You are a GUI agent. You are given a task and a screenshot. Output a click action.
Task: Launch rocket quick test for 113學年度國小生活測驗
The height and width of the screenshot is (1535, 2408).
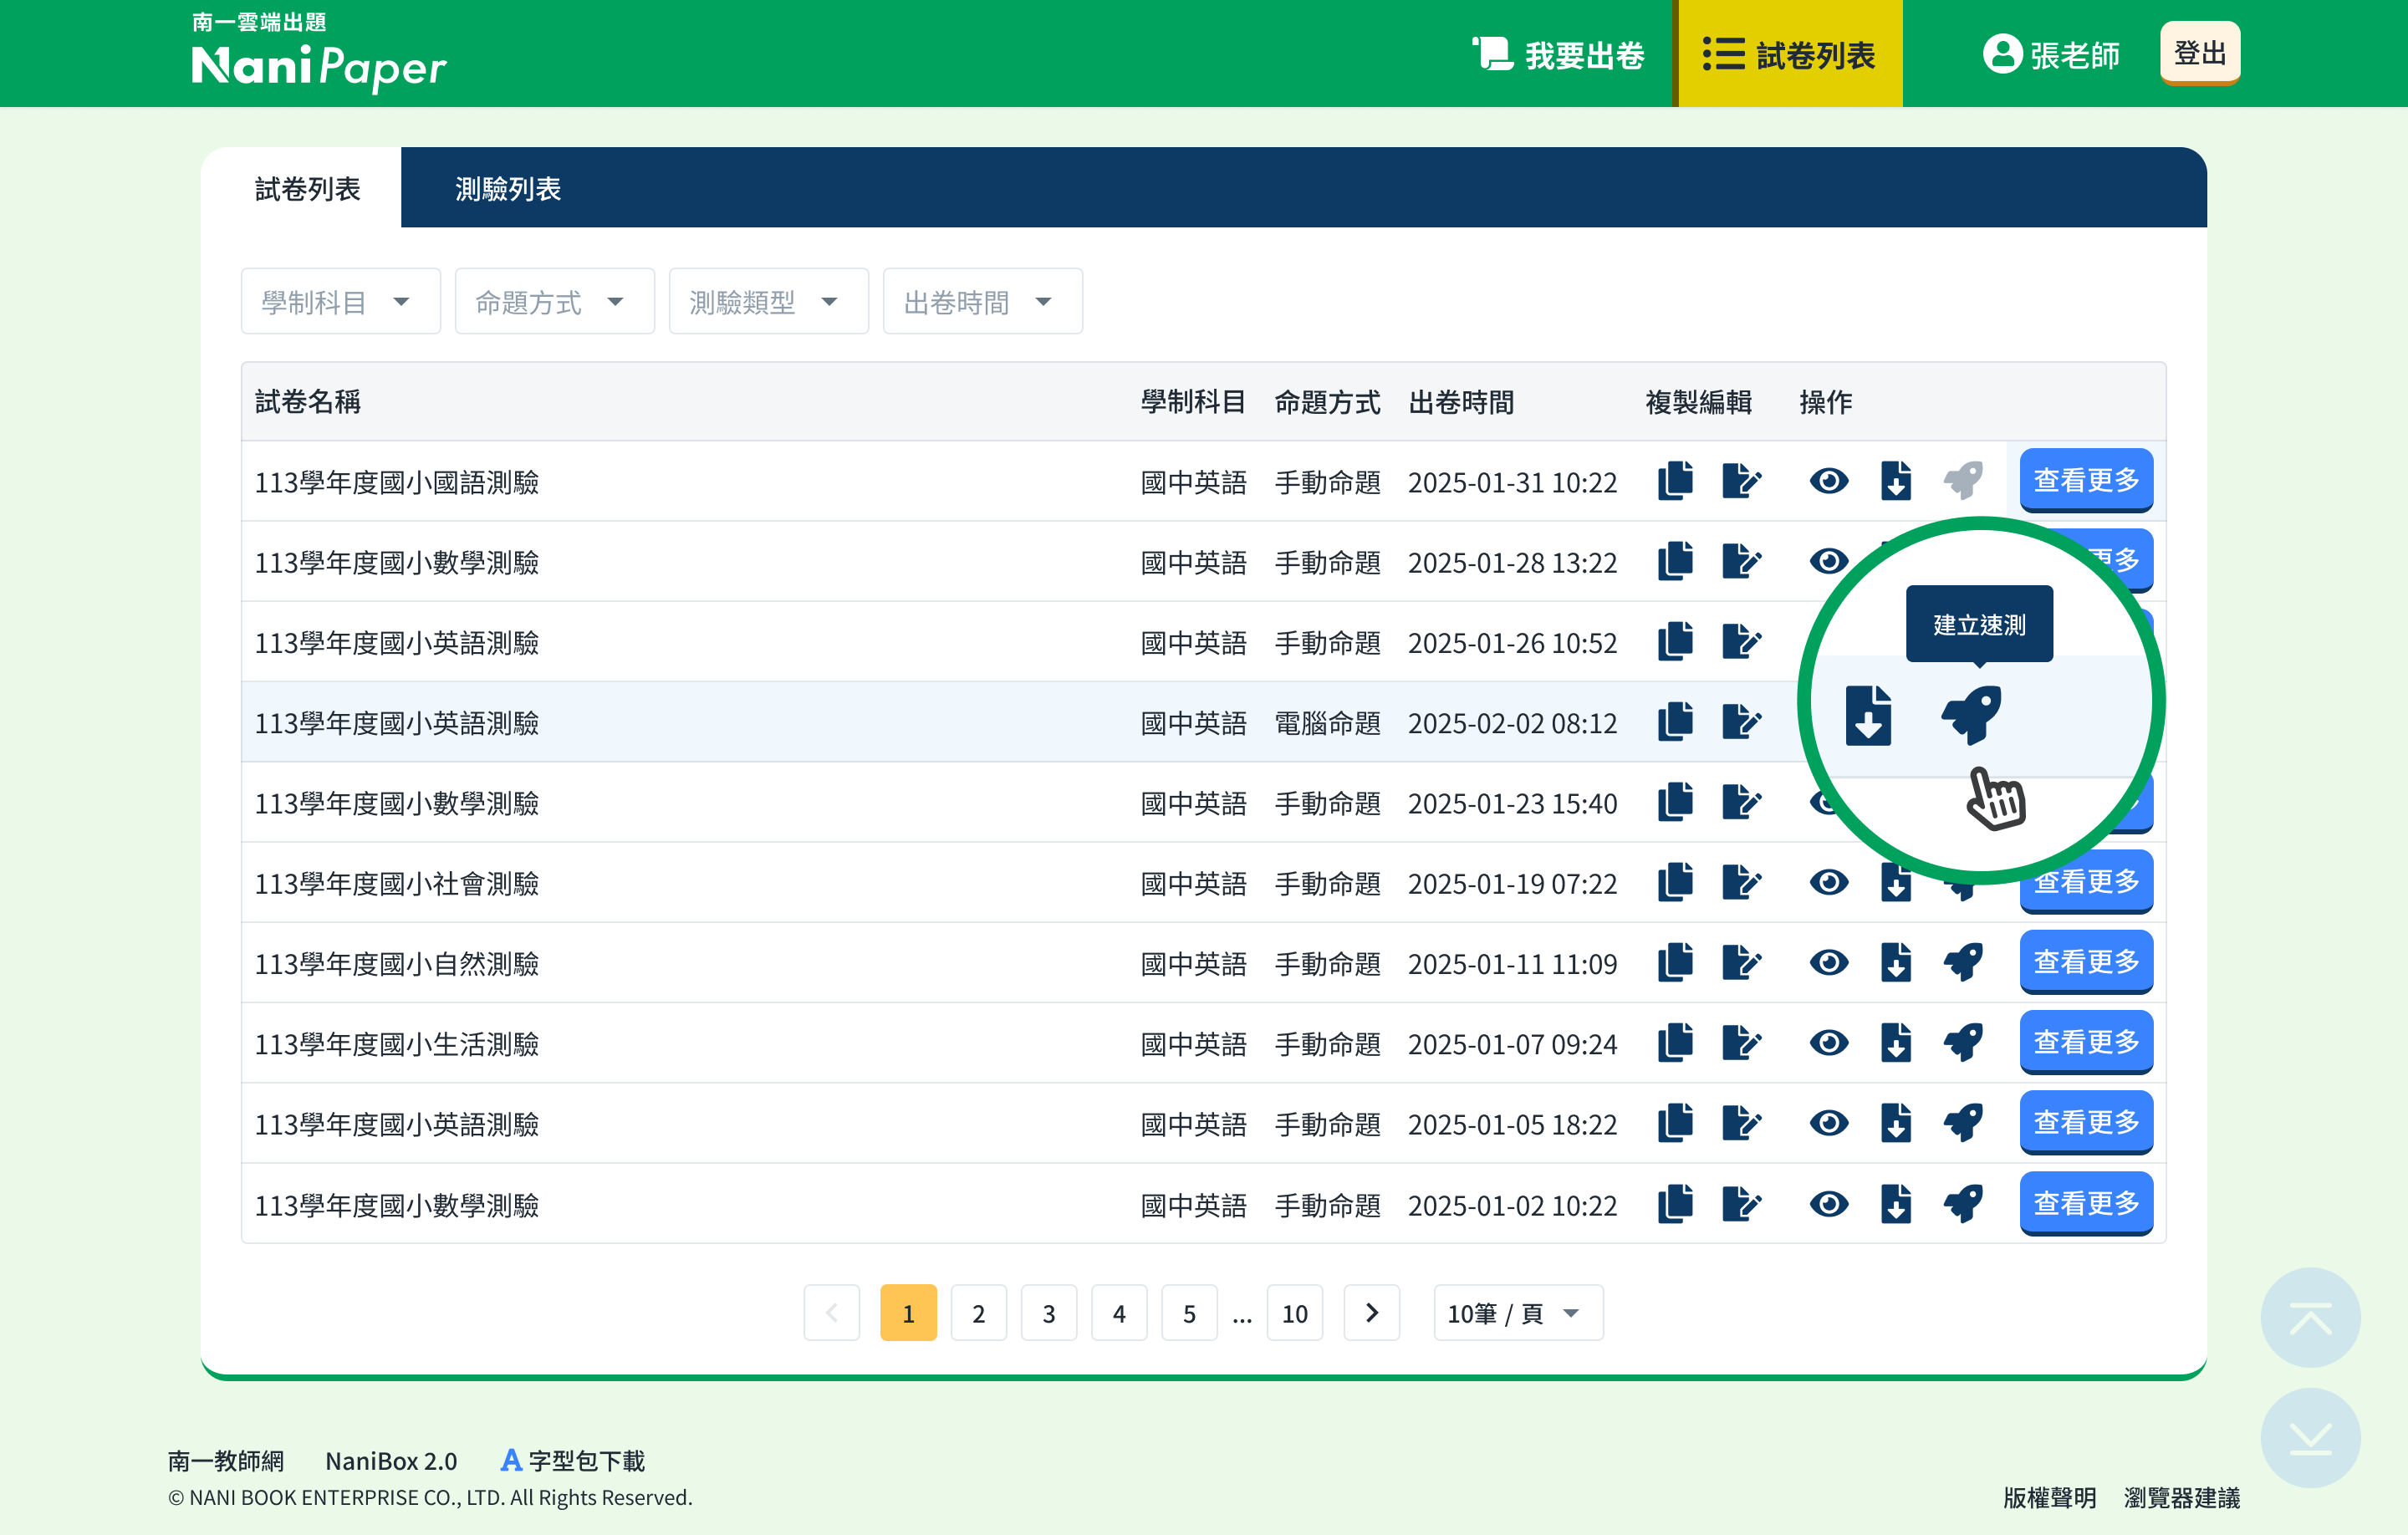(x=1963, y=1043)
